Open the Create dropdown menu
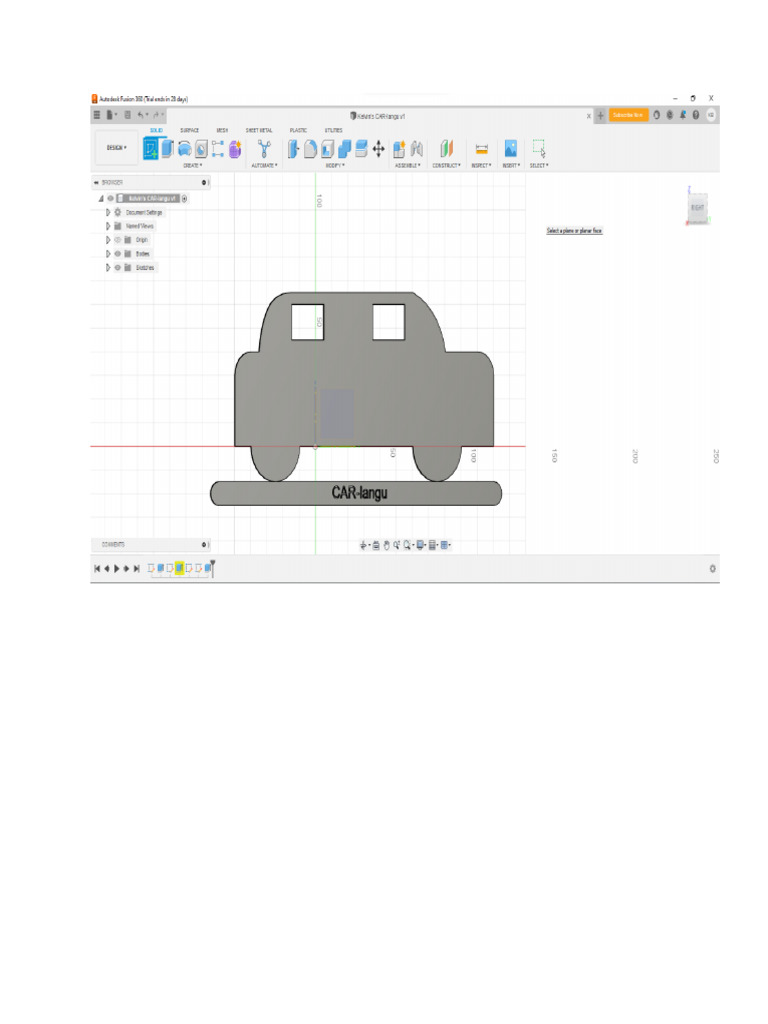This screenshot has width=768, height=1024. pyautogui.click(x=193, y=165)
